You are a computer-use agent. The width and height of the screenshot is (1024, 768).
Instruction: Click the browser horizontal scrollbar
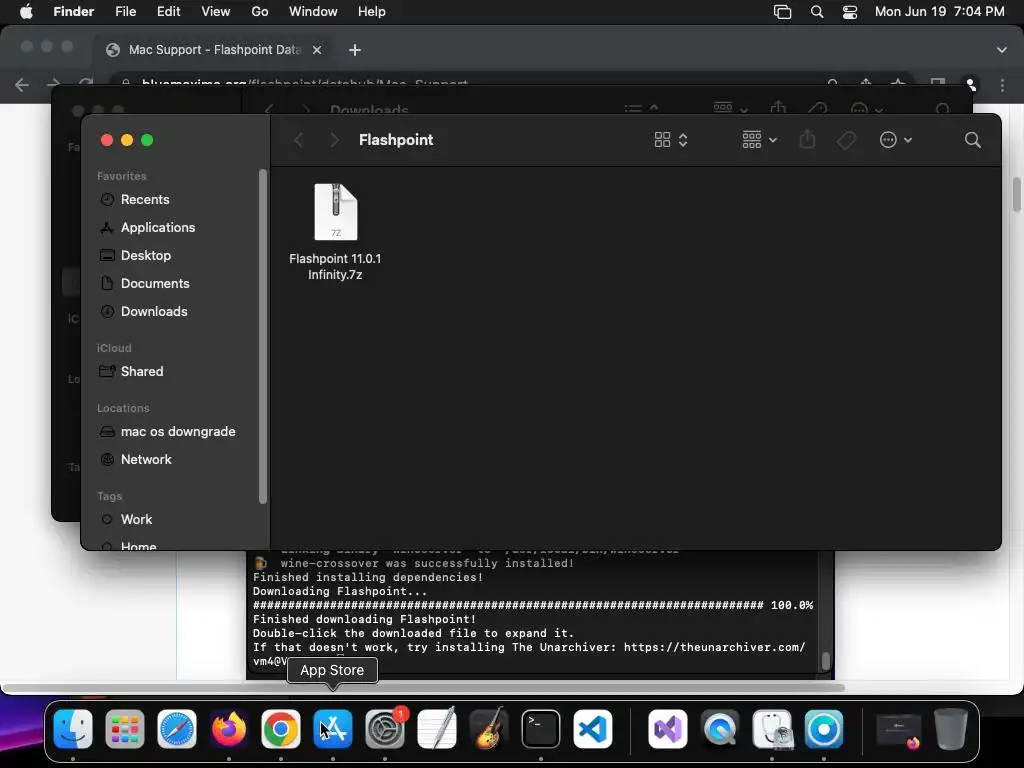(423, 688)
